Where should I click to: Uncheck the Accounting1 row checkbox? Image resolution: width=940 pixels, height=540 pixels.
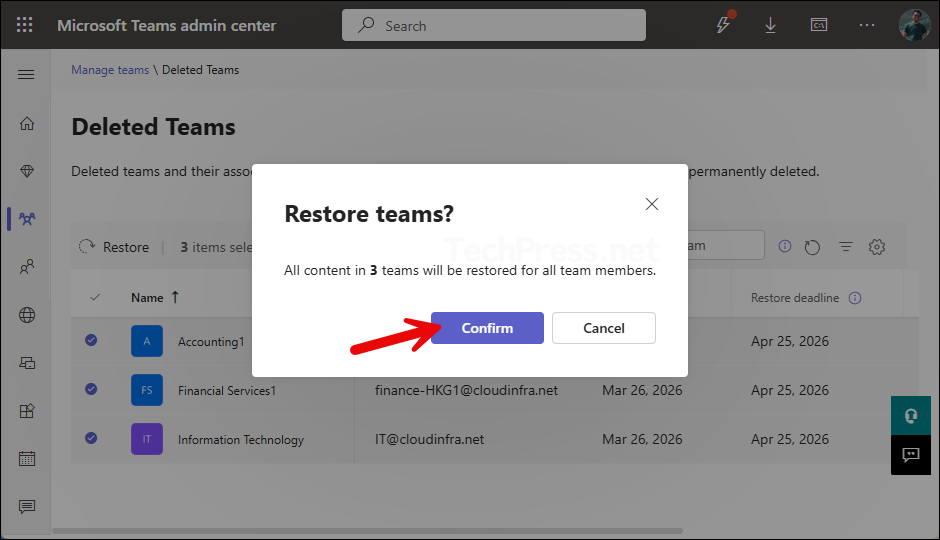[x=91, y=340]
